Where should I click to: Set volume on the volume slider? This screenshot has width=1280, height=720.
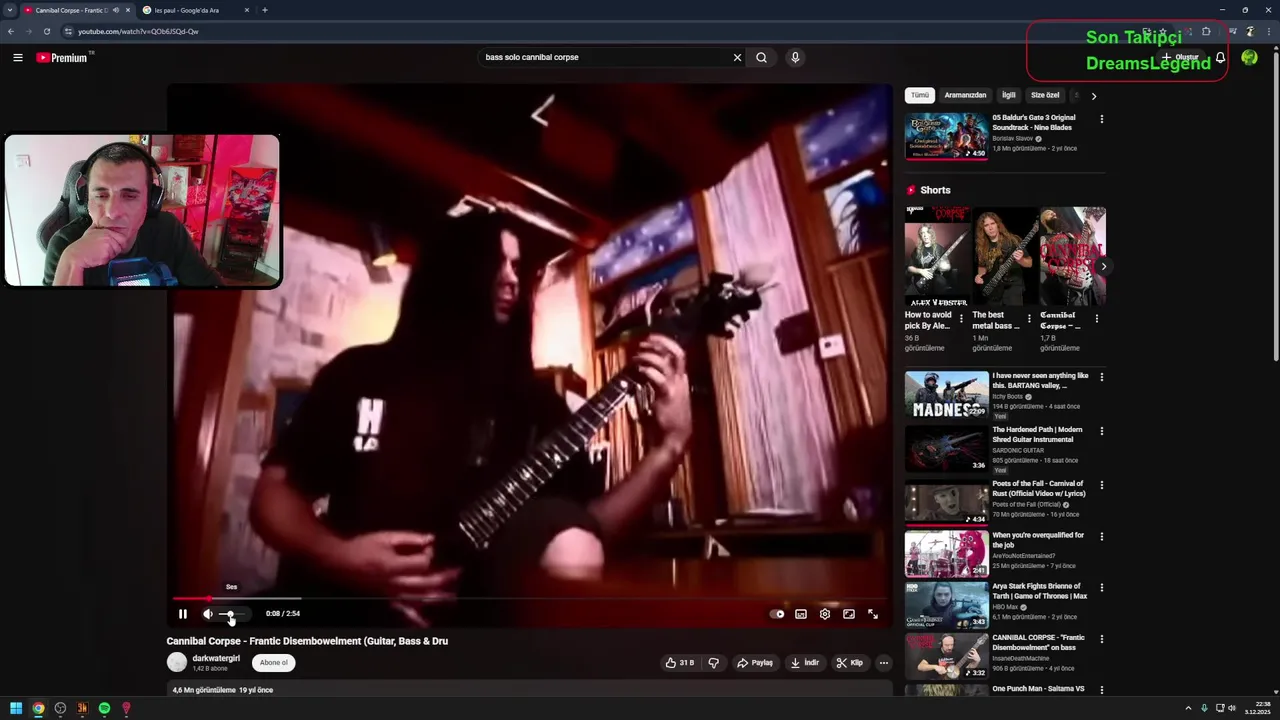click(x=233, y=614)
